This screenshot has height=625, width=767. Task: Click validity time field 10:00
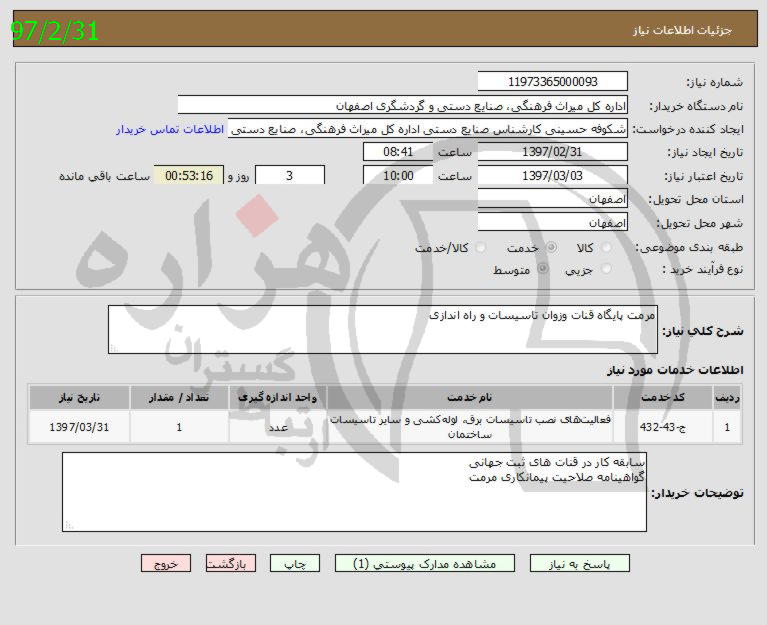(x=398, y=175)
